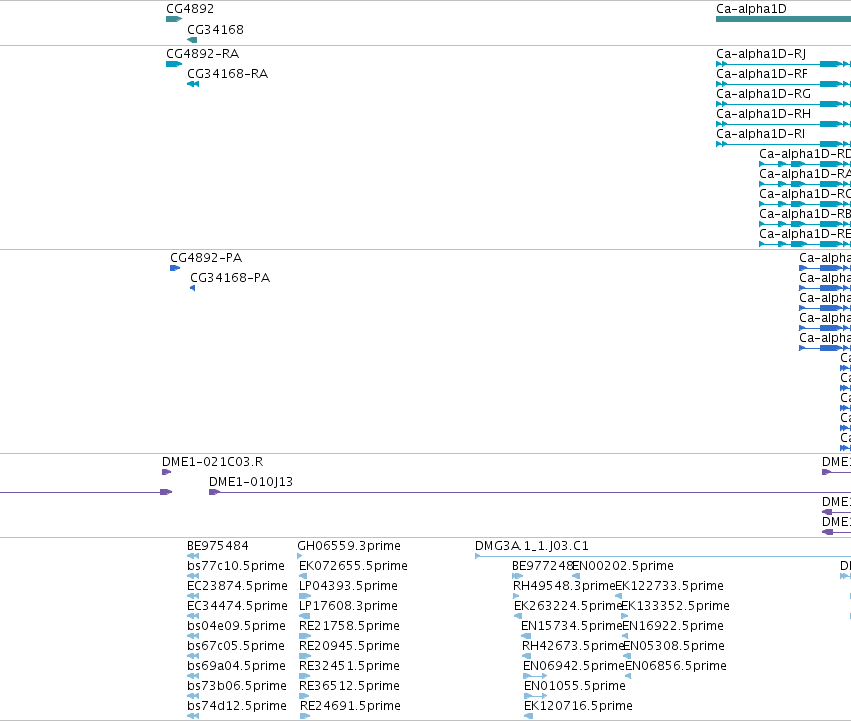
Task: Click EST LP17608.3prime
Action: [348, 606]
